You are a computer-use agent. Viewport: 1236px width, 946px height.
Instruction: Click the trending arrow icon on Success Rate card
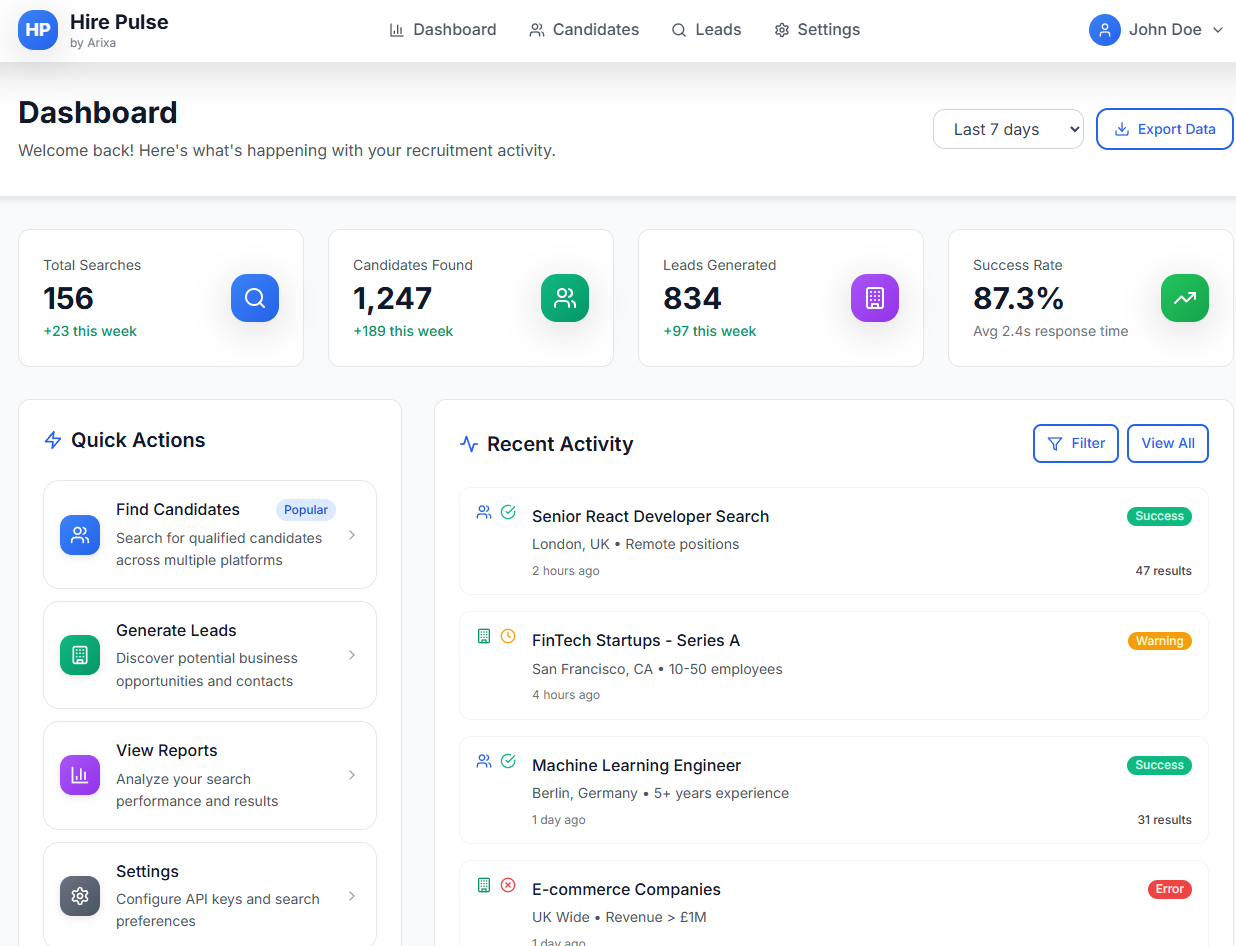pyautogui.click(x=1185, y=298)
